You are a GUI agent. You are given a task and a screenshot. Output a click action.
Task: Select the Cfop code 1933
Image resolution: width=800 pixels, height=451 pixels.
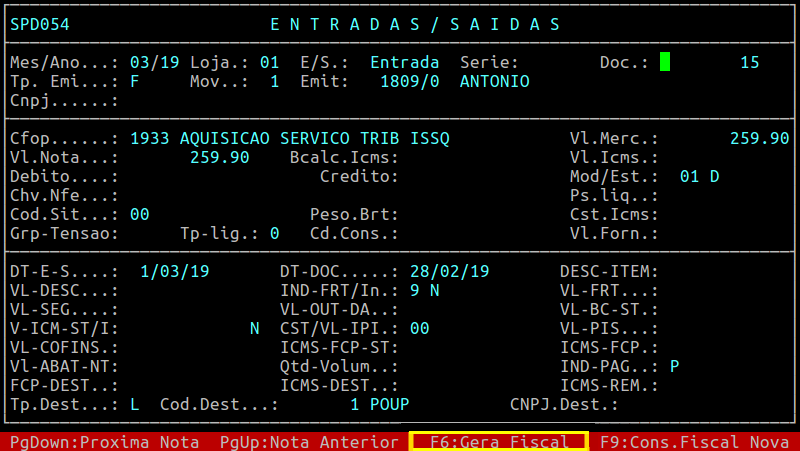coord(149,138)
